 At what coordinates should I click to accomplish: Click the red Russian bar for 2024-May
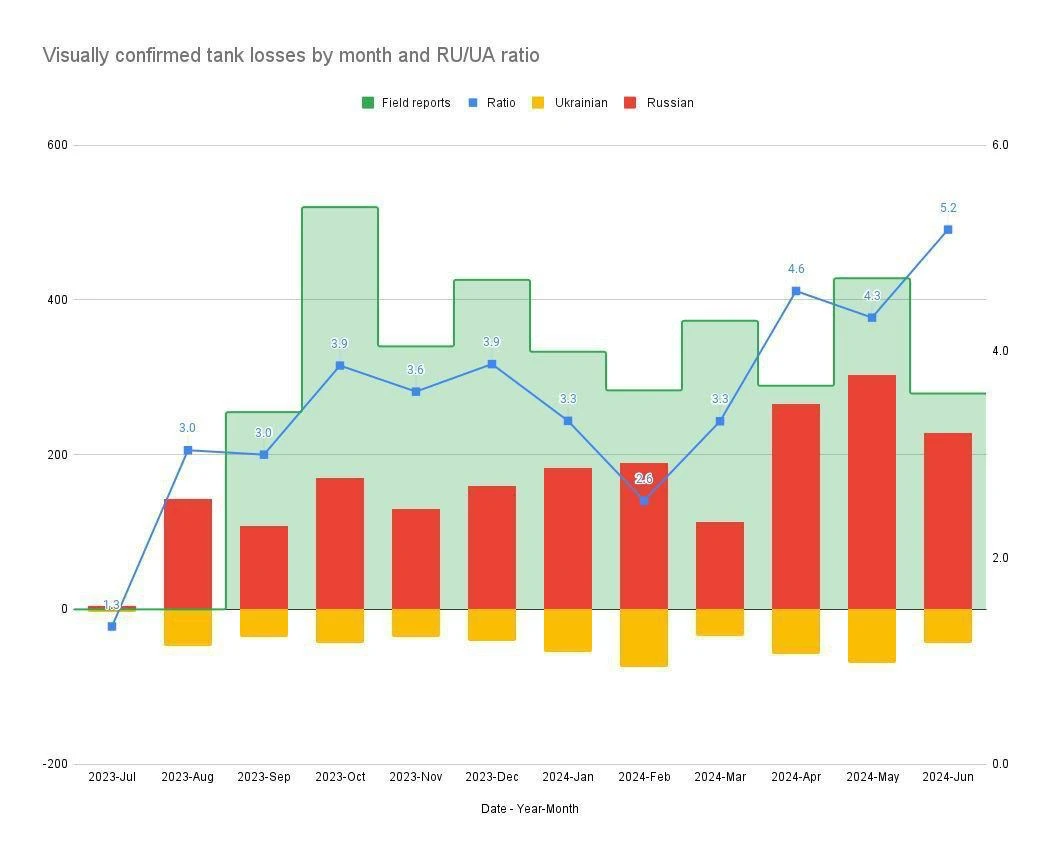(x=872, y=490)
